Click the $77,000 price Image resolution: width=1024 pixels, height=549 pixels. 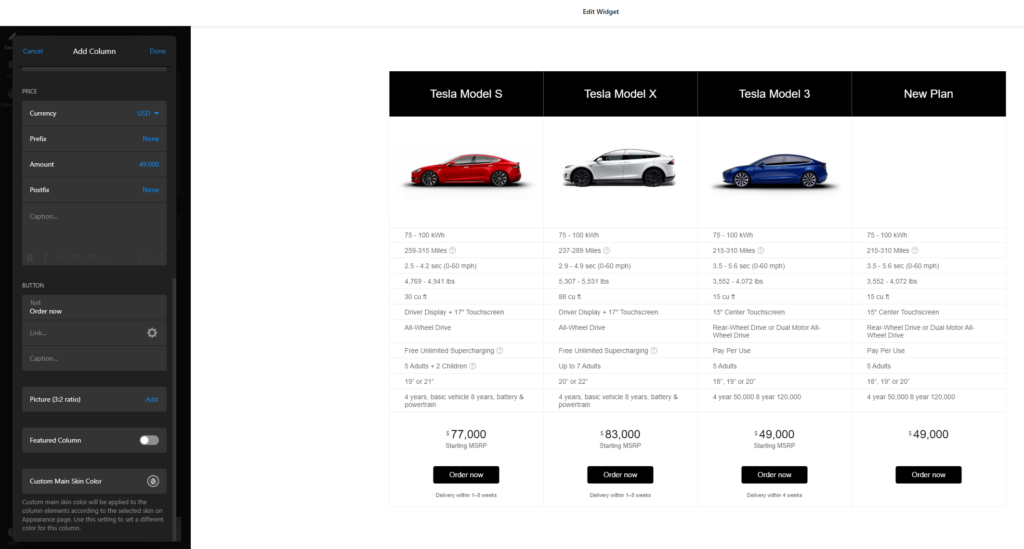[466, 434]
